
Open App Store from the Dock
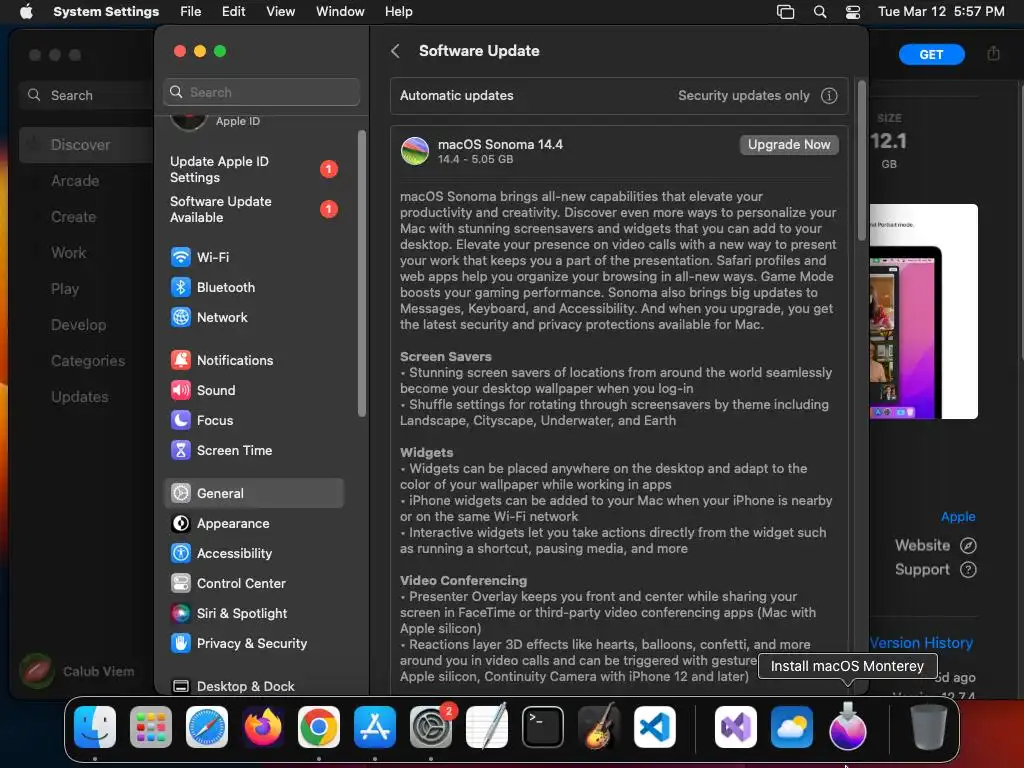click(375, 727)
